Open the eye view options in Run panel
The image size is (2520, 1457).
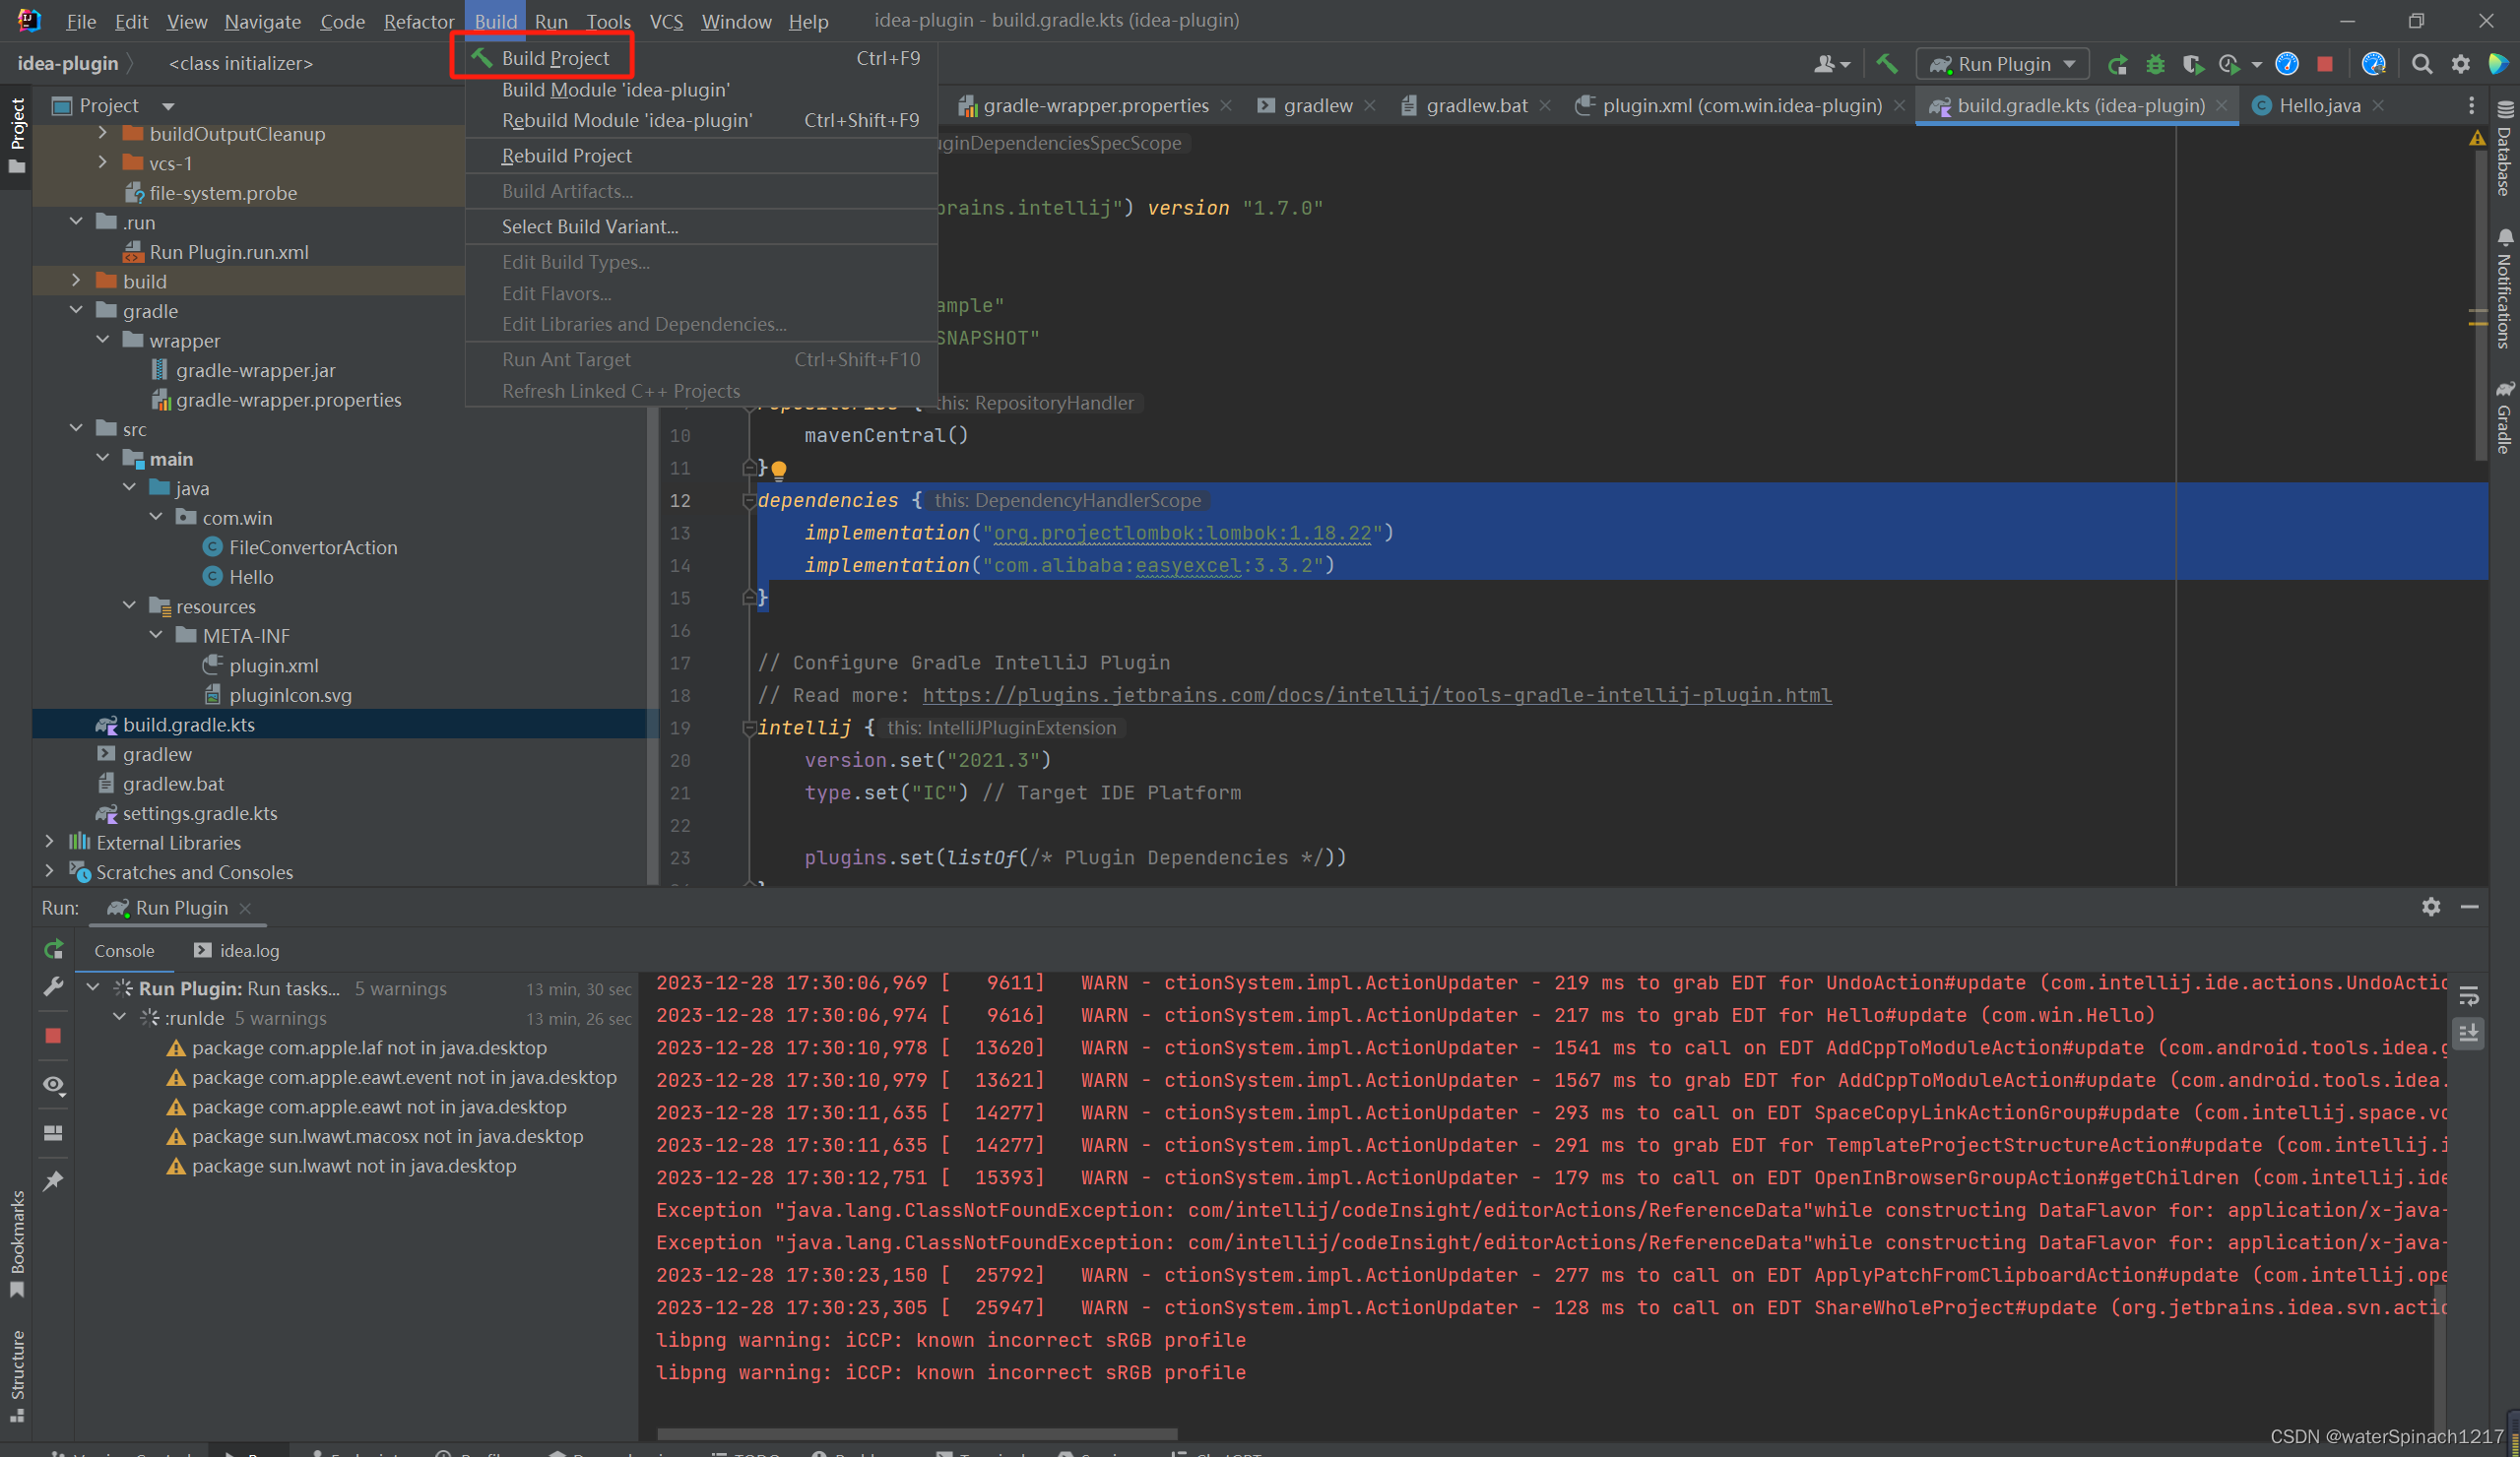click(x=54, y=1084)
